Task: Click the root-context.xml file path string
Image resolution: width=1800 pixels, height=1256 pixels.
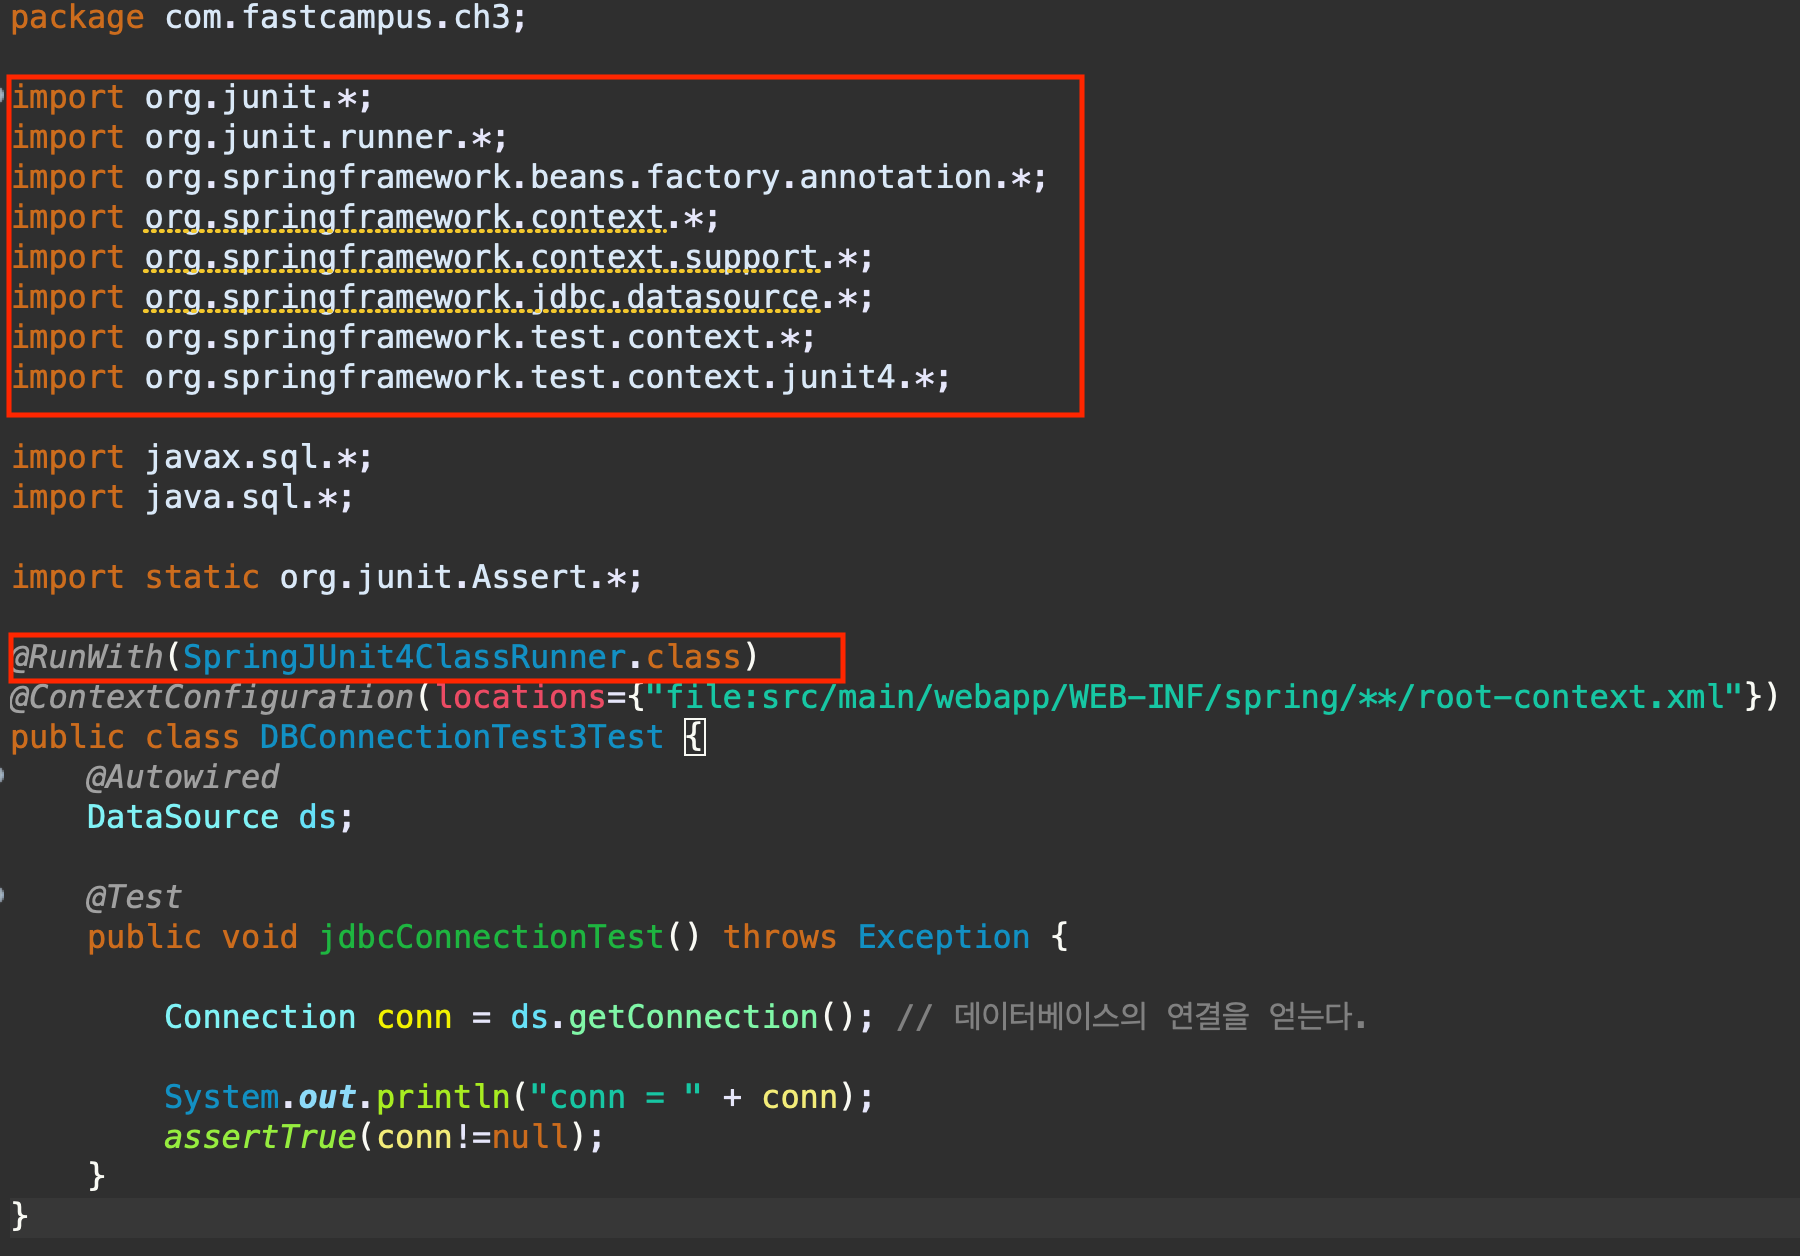Action: click(x=1194, y=698)
